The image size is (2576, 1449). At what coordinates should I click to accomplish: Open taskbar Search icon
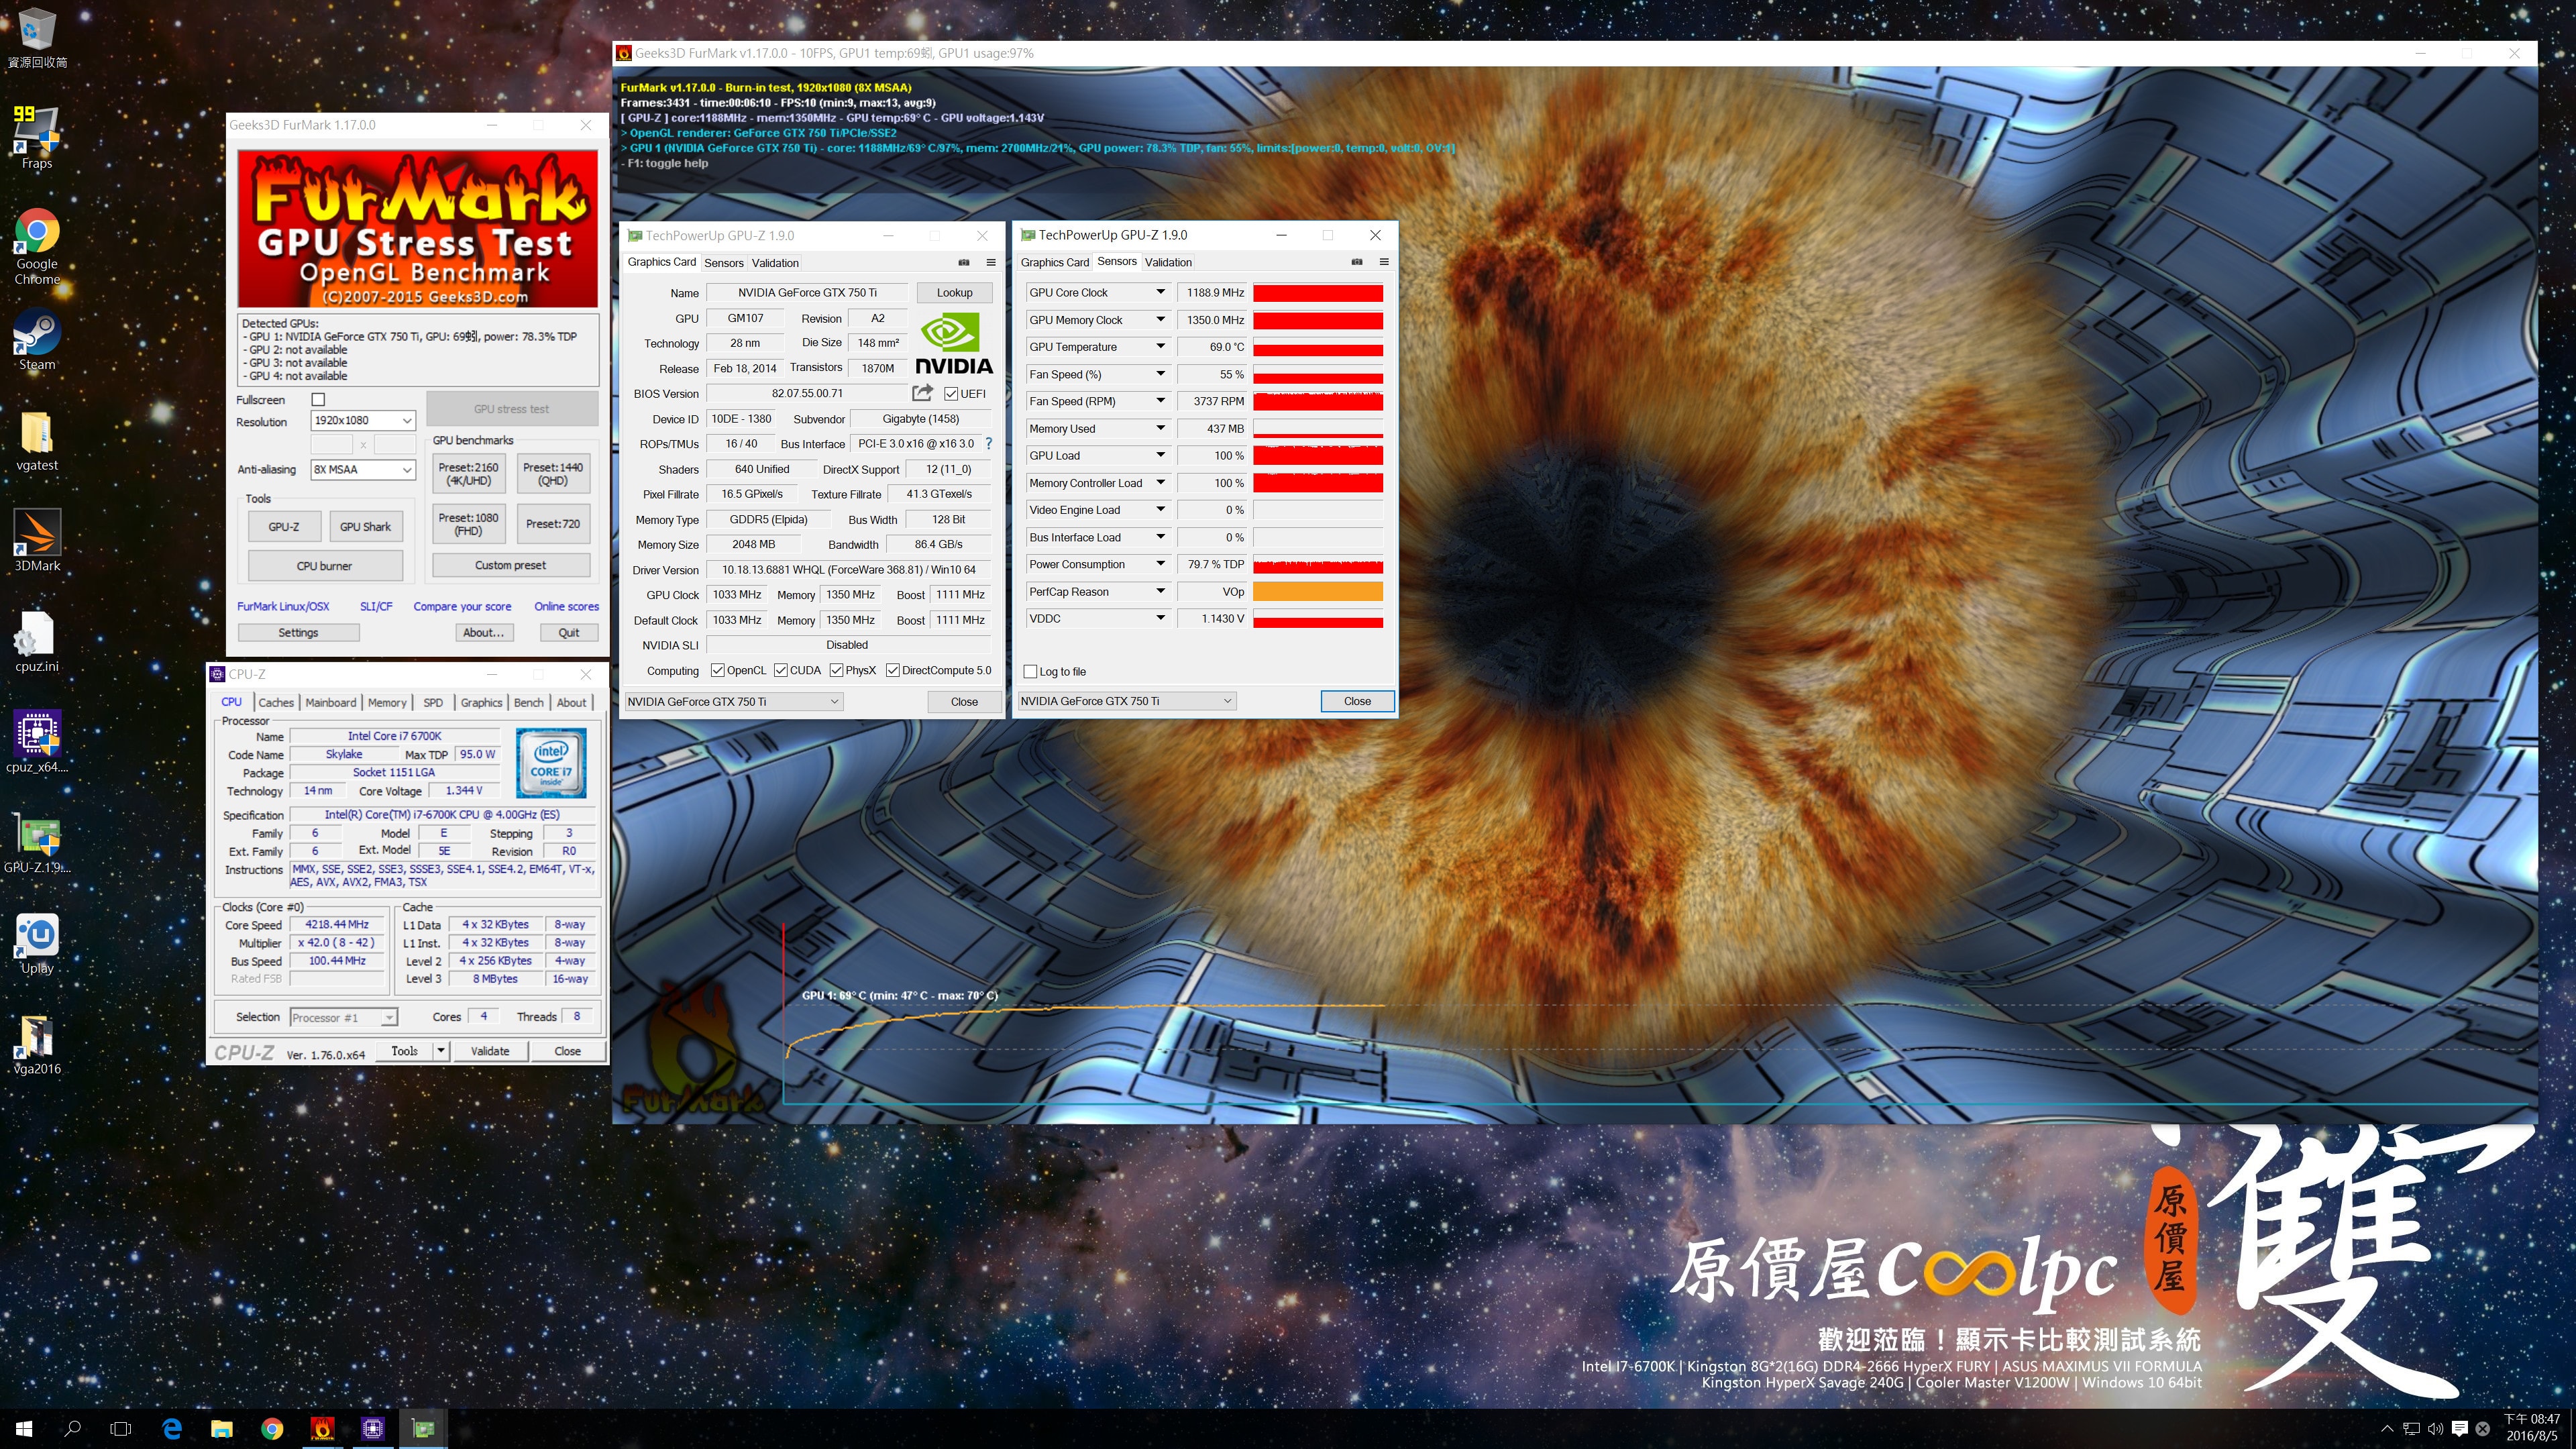coord(72,1429)
